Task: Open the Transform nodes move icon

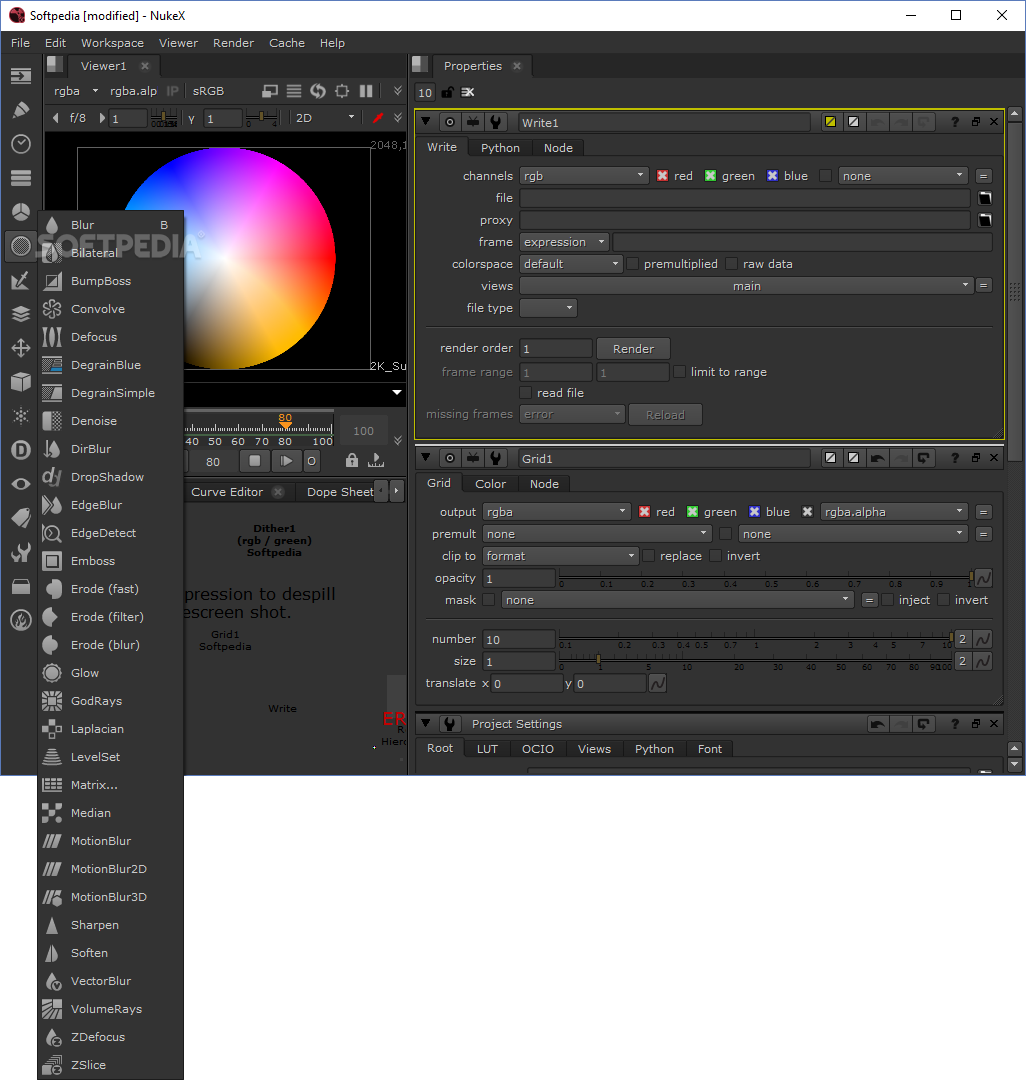Action: [21, 348]
